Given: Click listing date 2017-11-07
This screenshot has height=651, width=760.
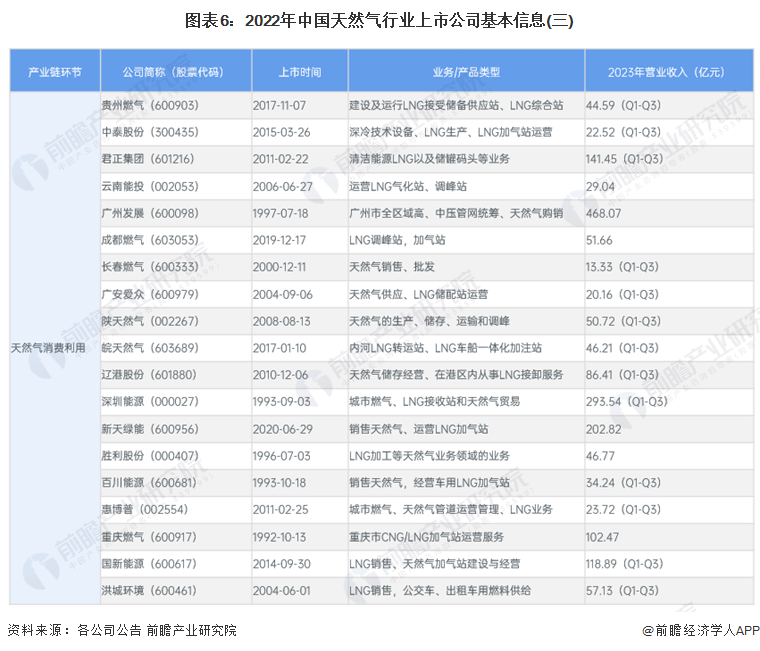Looking at the screenshot, I should click(279, 105).
